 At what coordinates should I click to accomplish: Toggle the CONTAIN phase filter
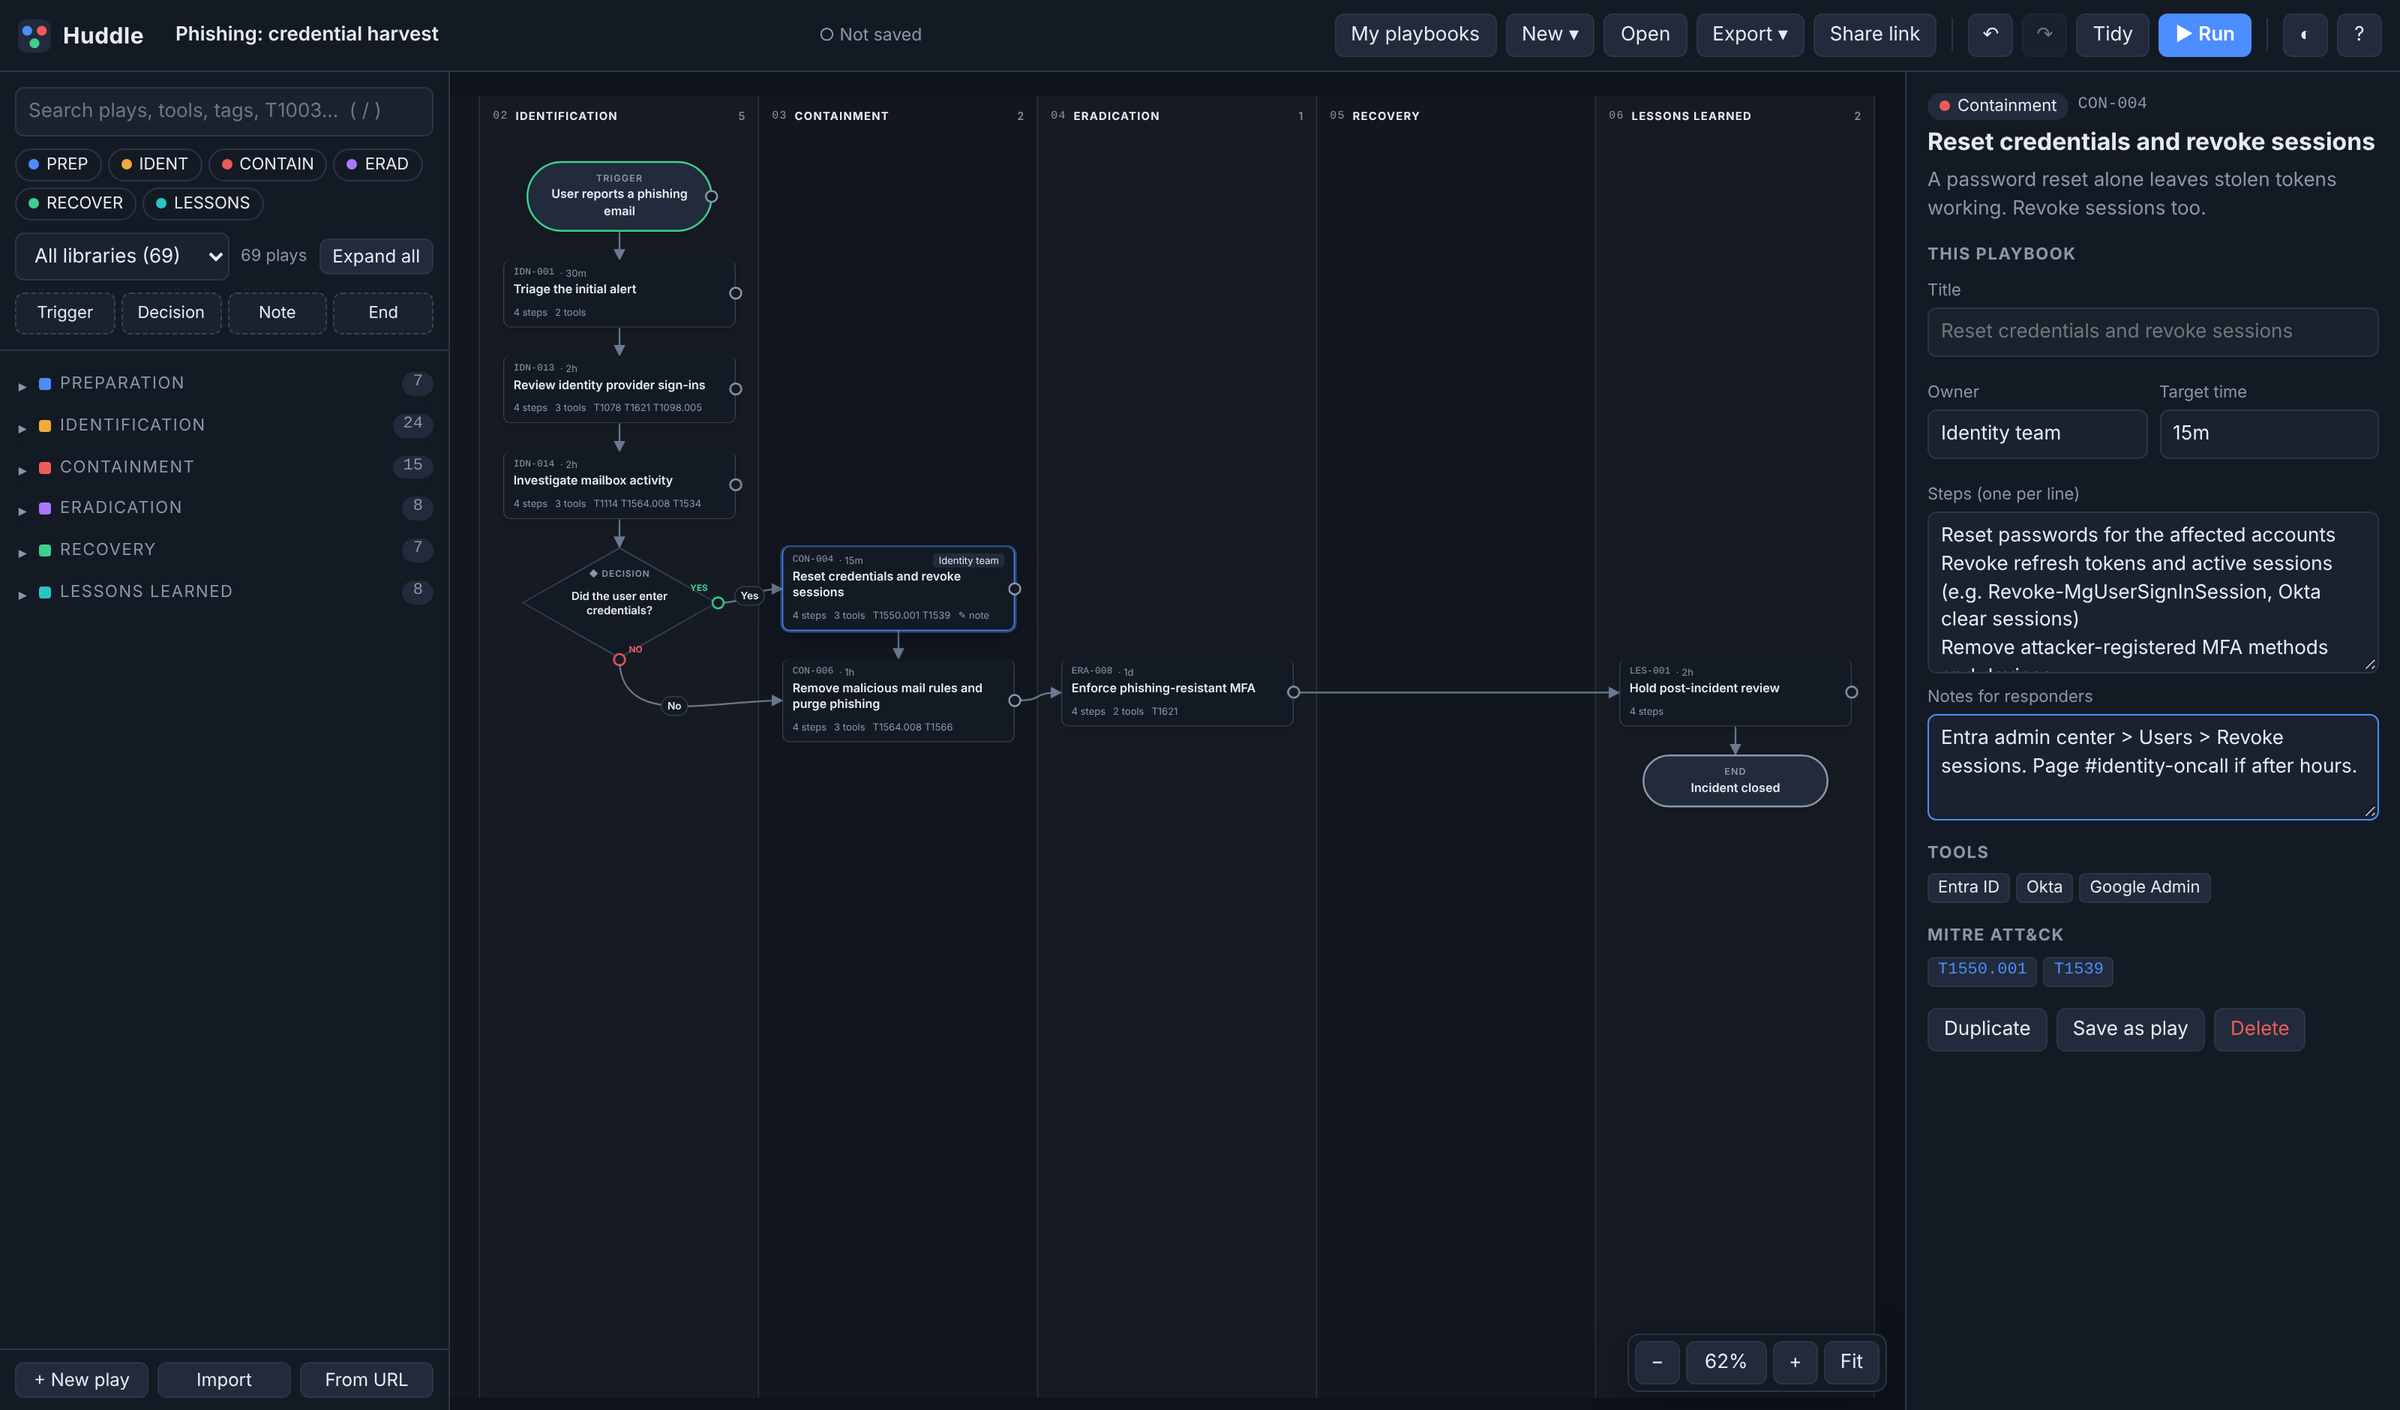[x=267, y=164]
